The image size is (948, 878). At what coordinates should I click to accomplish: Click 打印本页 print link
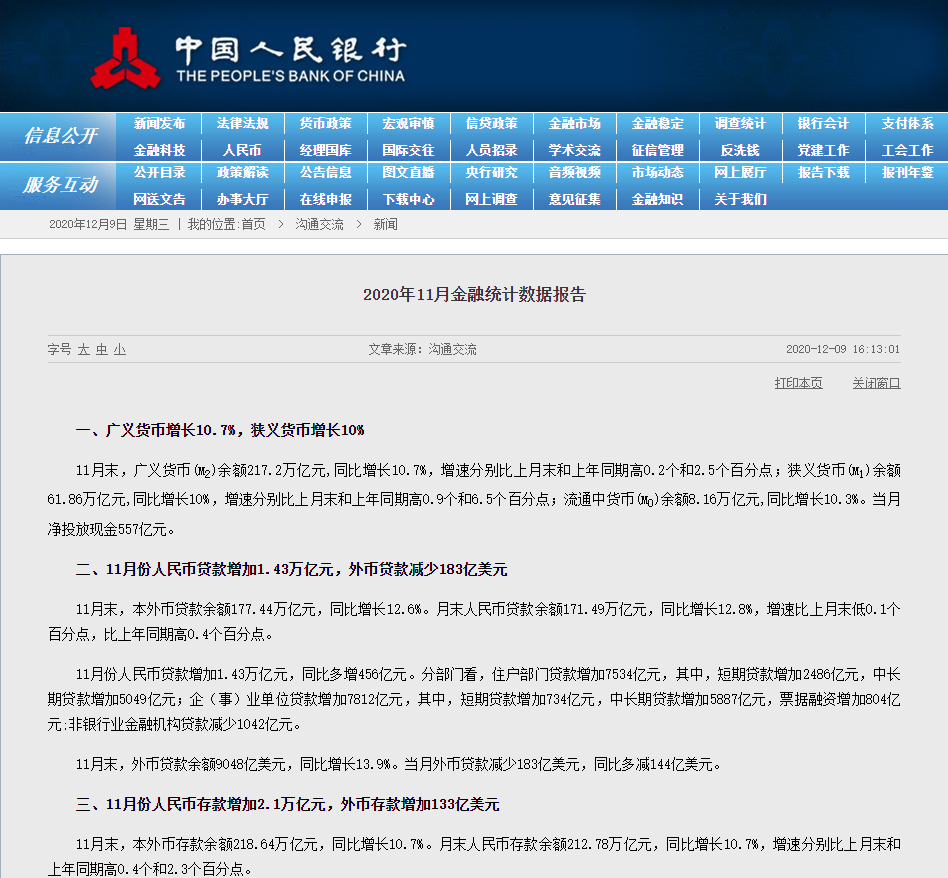(x=799, y=383)
